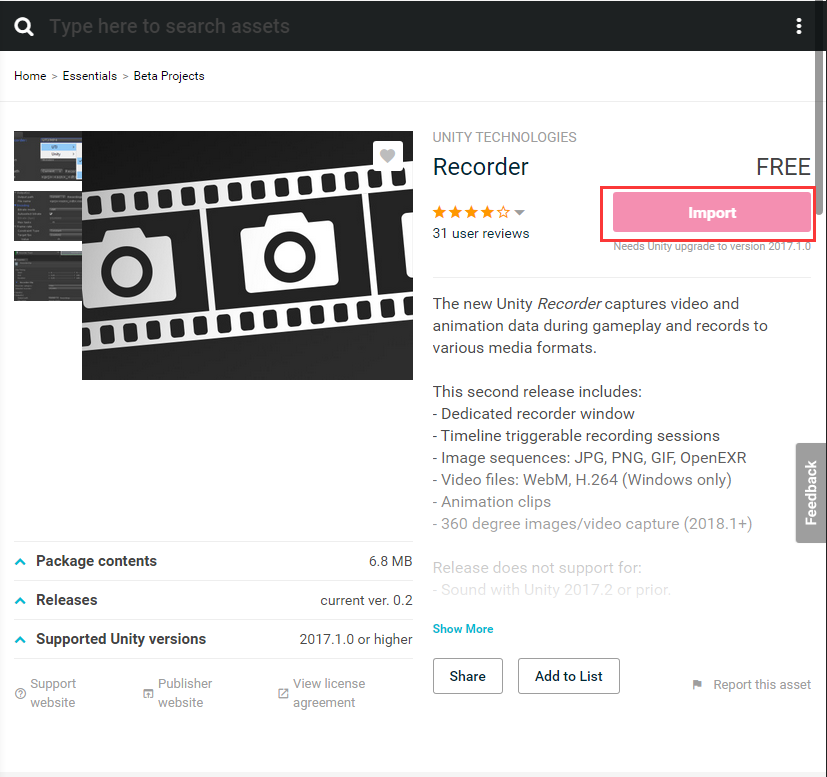Click the 'current ver. 0.2' text

(x=366, y=600)
